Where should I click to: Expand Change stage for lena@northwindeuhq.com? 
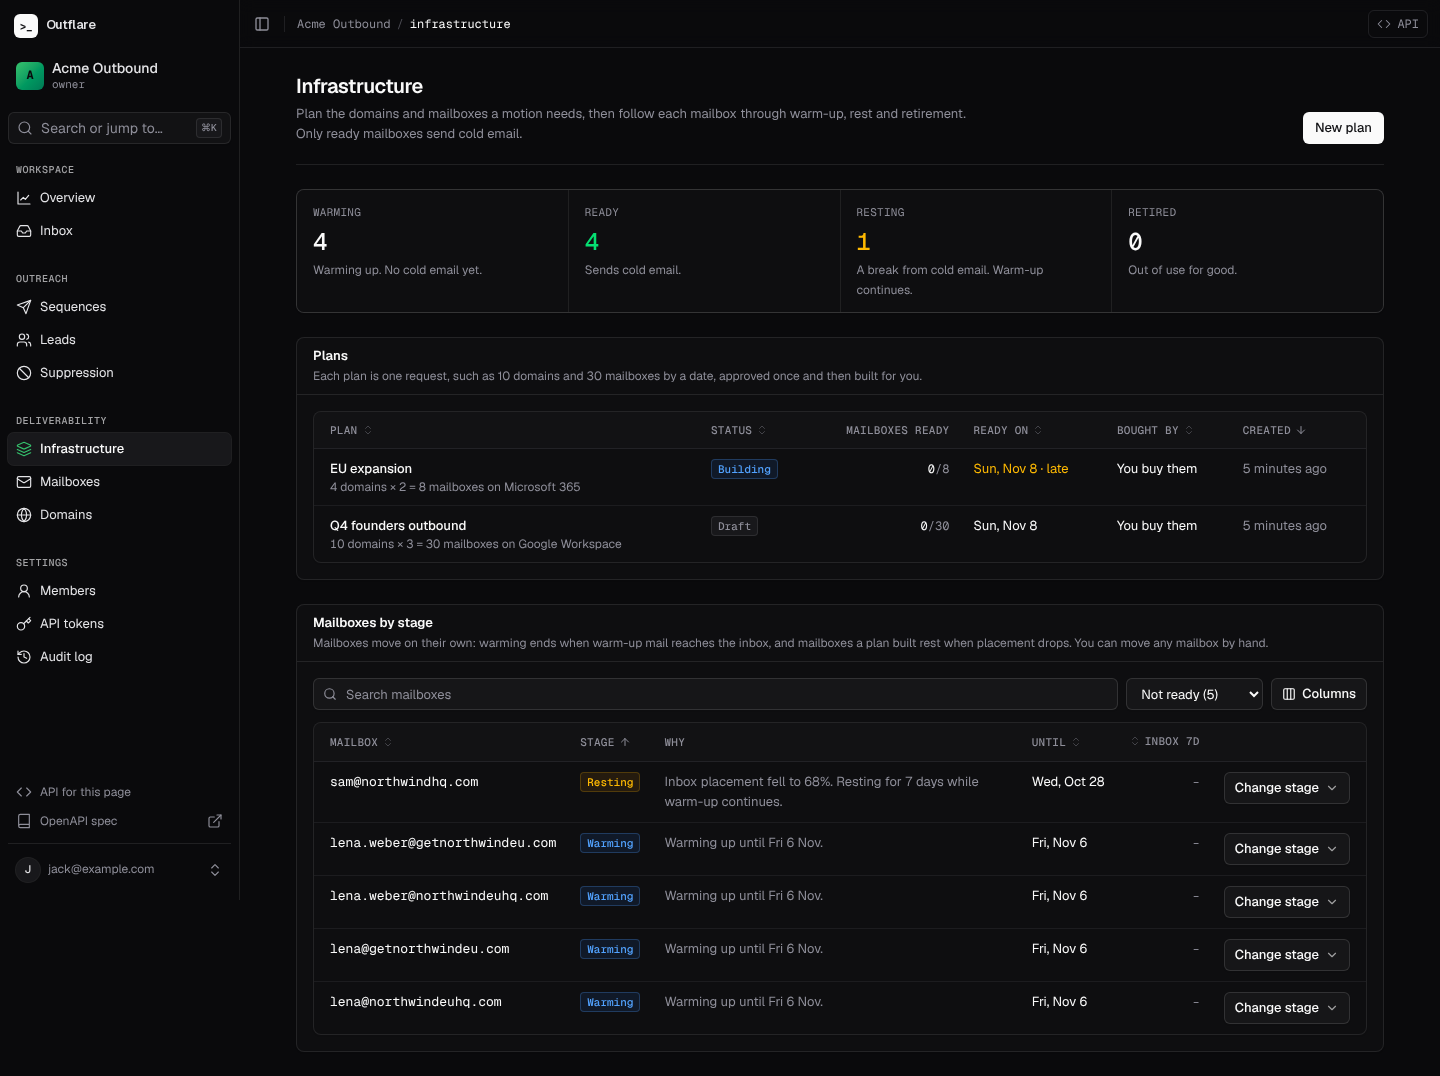pos(1286,1008)
